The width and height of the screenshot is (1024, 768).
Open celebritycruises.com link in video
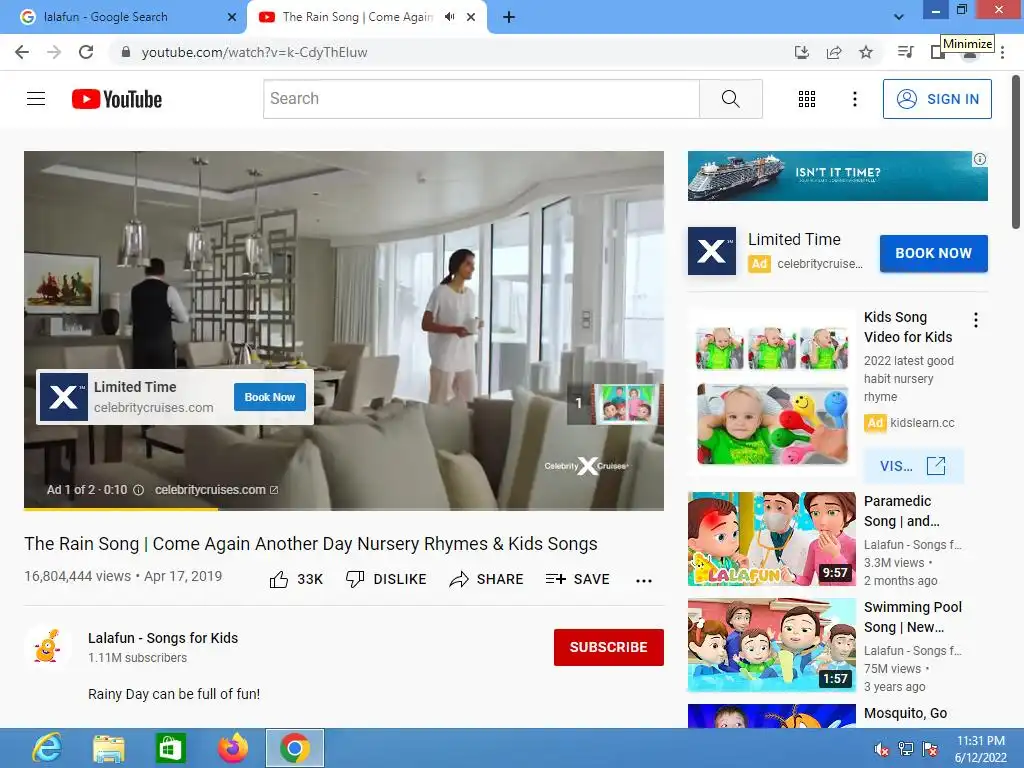point(216,490)
